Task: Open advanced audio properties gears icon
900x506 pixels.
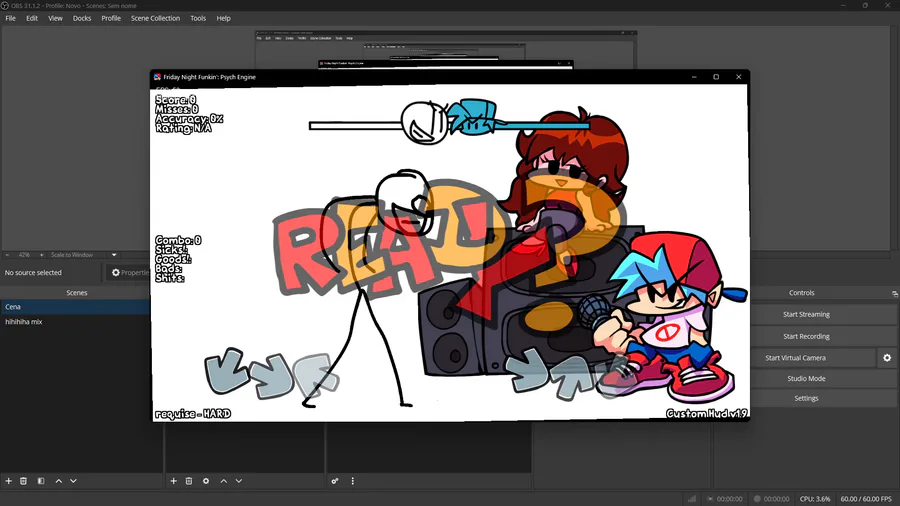Action: point(335,481)
